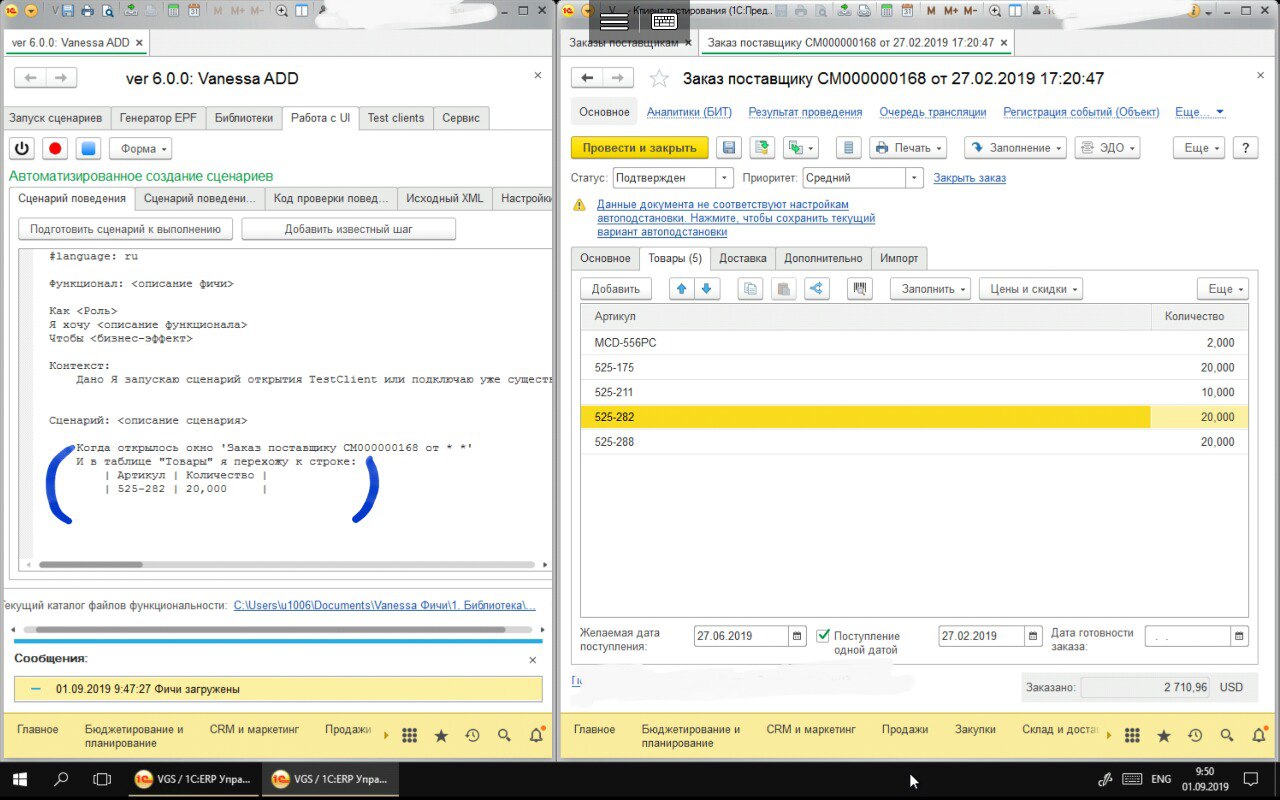Click the copy rows icon in Товары toolbar
This screenshot has width=1280, height=800.
click(751, 289)
